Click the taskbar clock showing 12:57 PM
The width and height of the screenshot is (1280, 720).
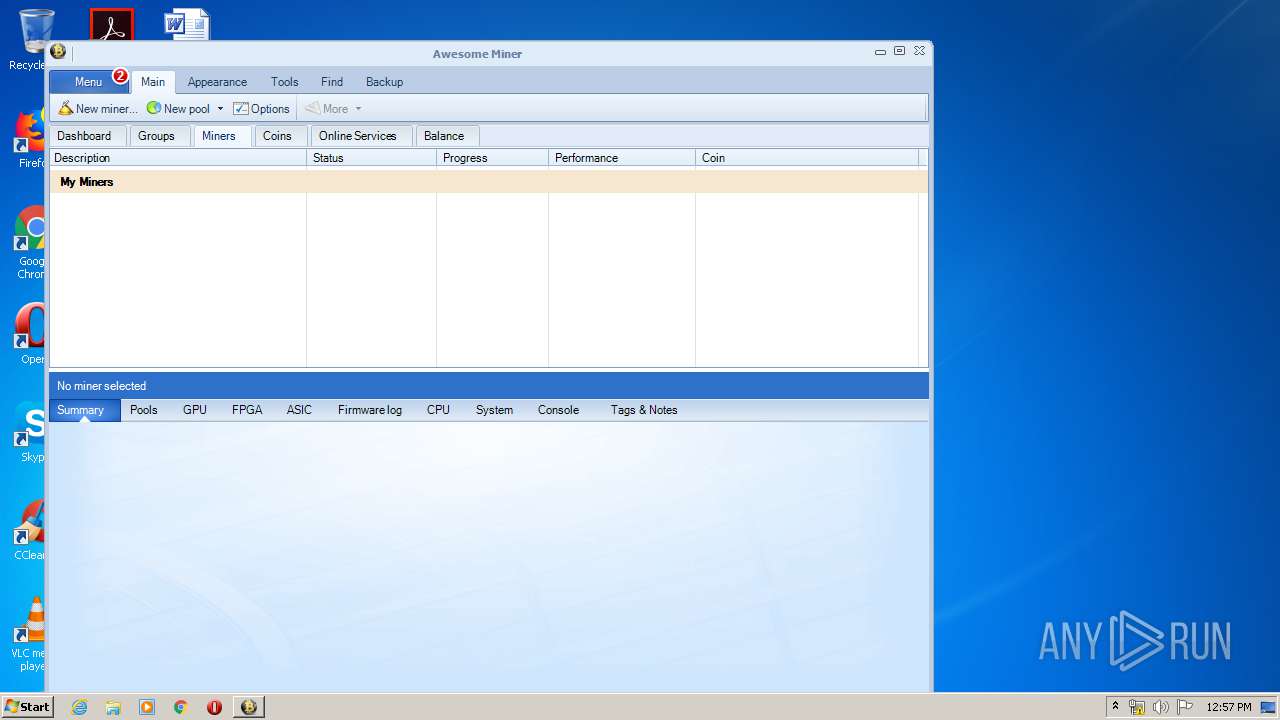(1229, 707)
